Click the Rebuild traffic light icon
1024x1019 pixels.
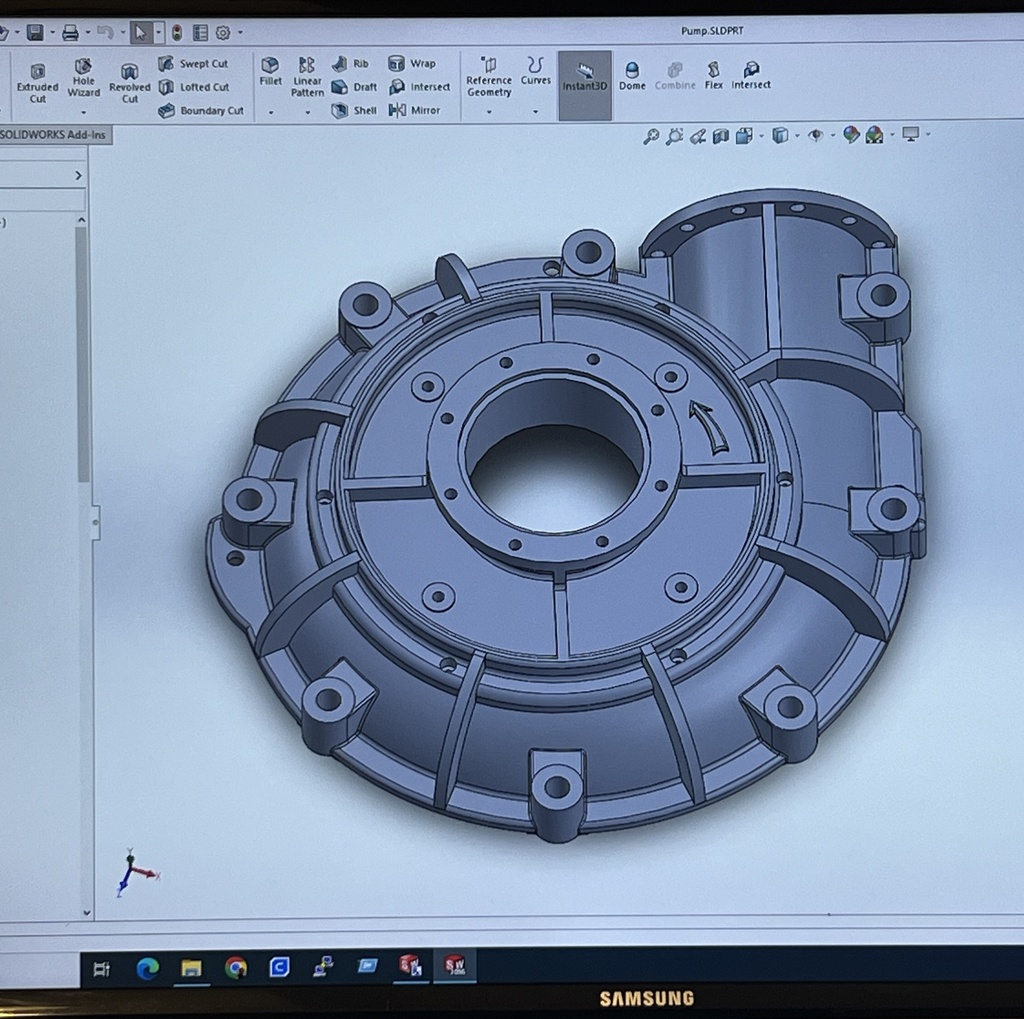[x=177, y=33]
